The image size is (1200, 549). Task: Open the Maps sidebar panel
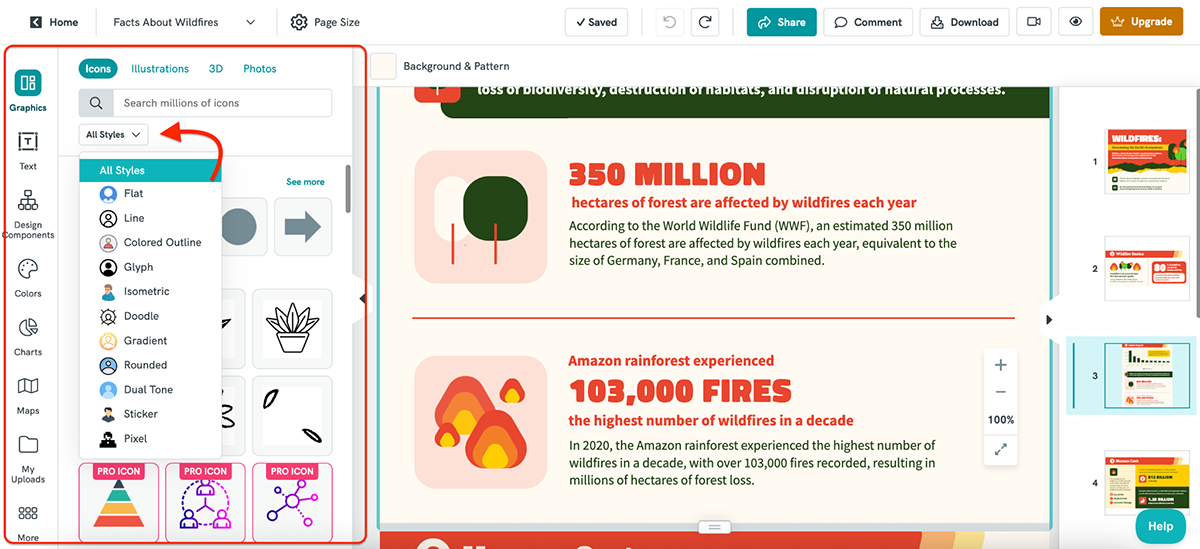(x=28, y=396)
